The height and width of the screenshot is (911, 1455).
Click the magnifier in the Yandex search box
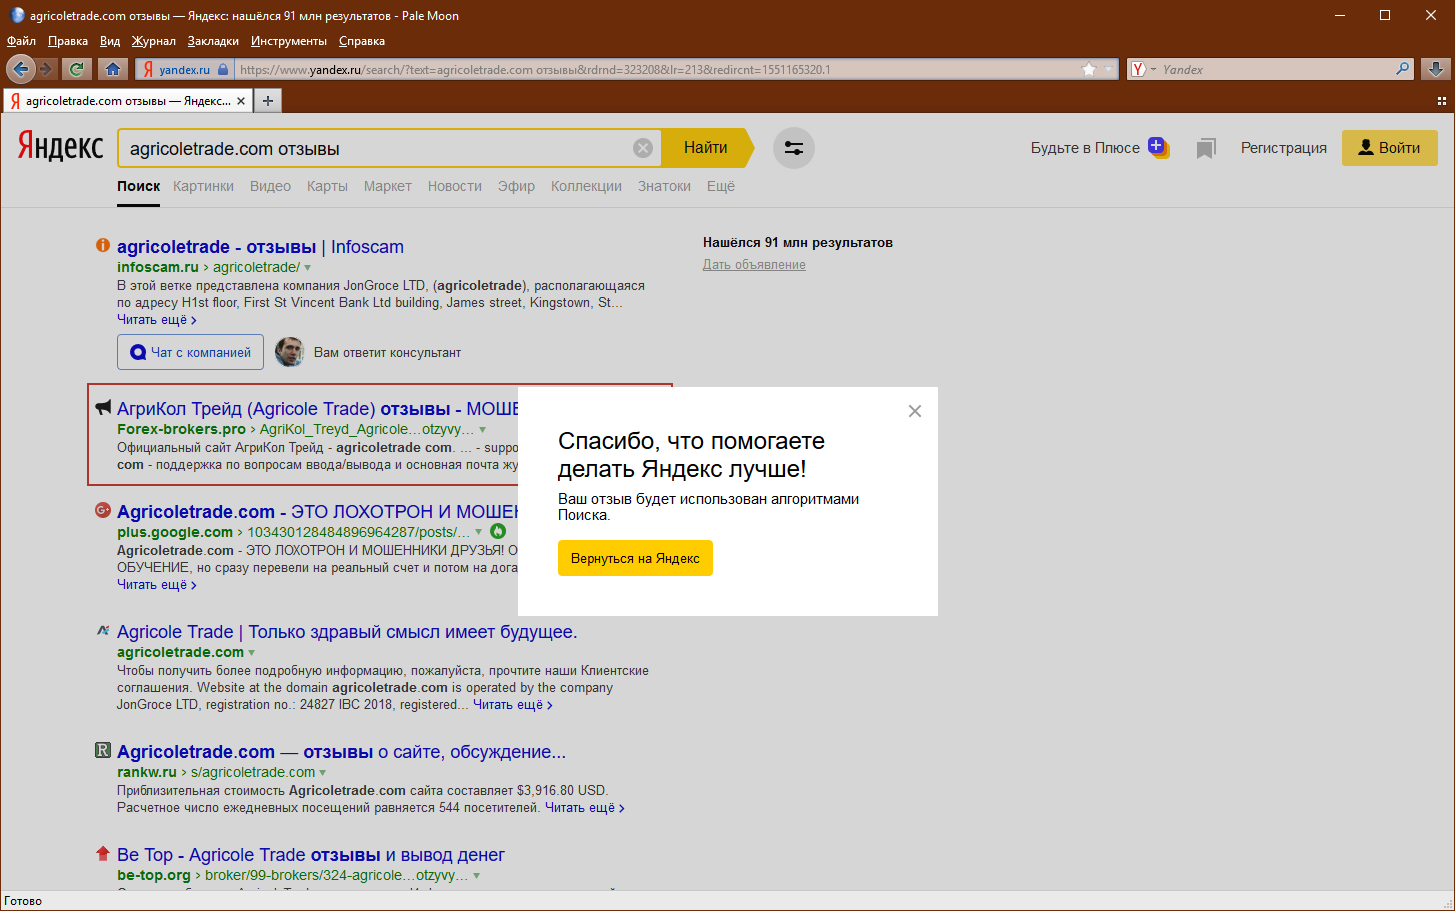coord(1403,69)
